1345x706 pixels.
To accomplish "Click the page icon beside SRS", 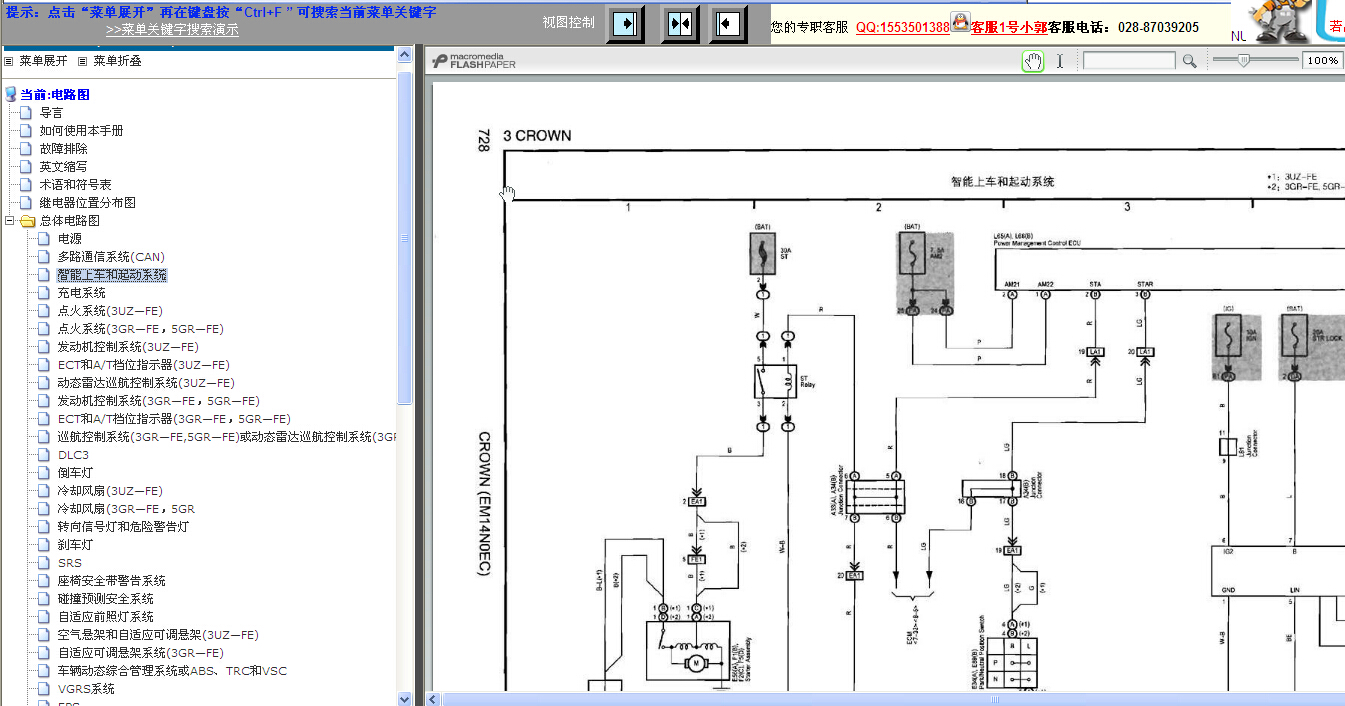I will pos(44,563).
